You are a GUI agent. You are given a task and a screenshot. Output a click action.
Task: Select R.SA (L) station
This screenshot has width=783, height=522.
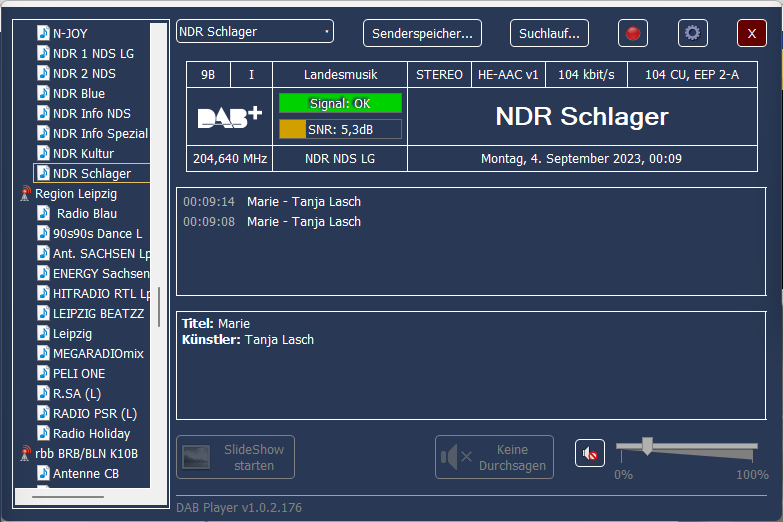77,393
